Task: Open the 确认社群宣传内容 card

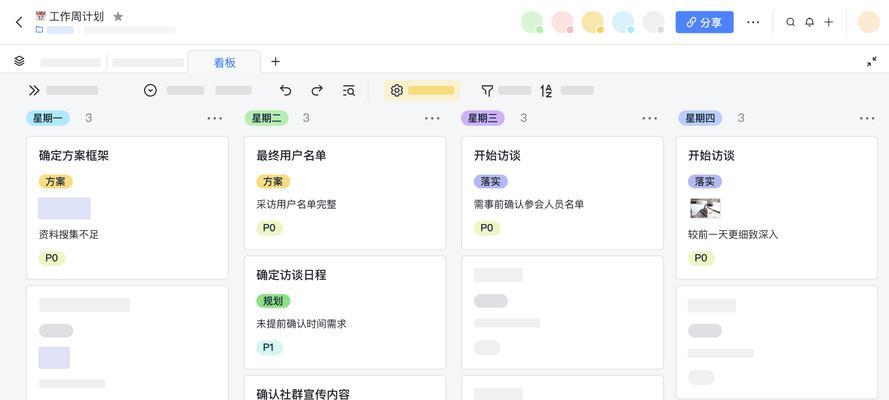Action: point(345,388)
